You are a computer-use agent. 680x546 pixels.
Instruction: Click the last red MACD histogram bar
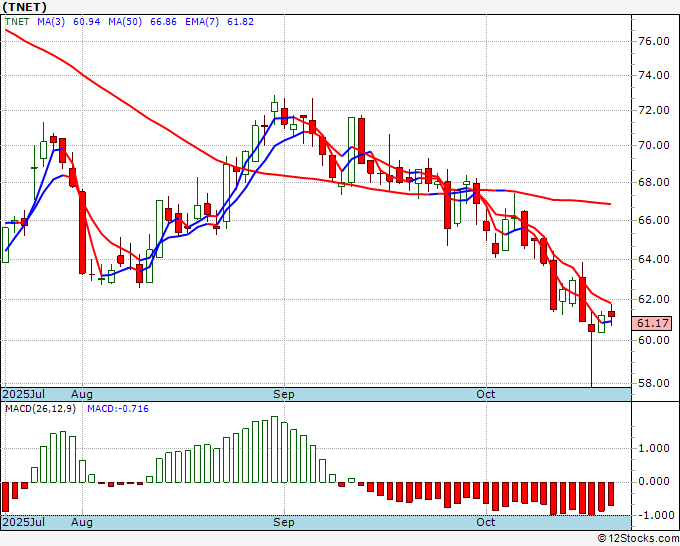click(611, 494)
